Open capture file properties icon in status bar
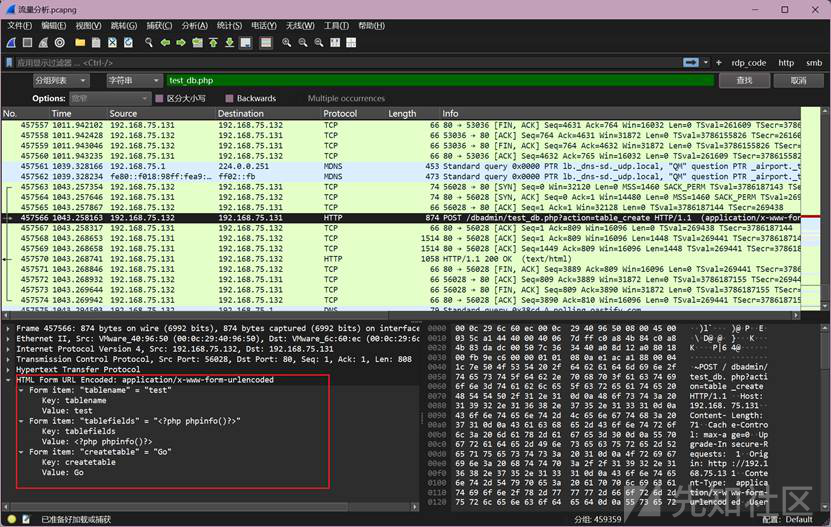831x527 pixels. pyautogui.click(x=26, y=519)
